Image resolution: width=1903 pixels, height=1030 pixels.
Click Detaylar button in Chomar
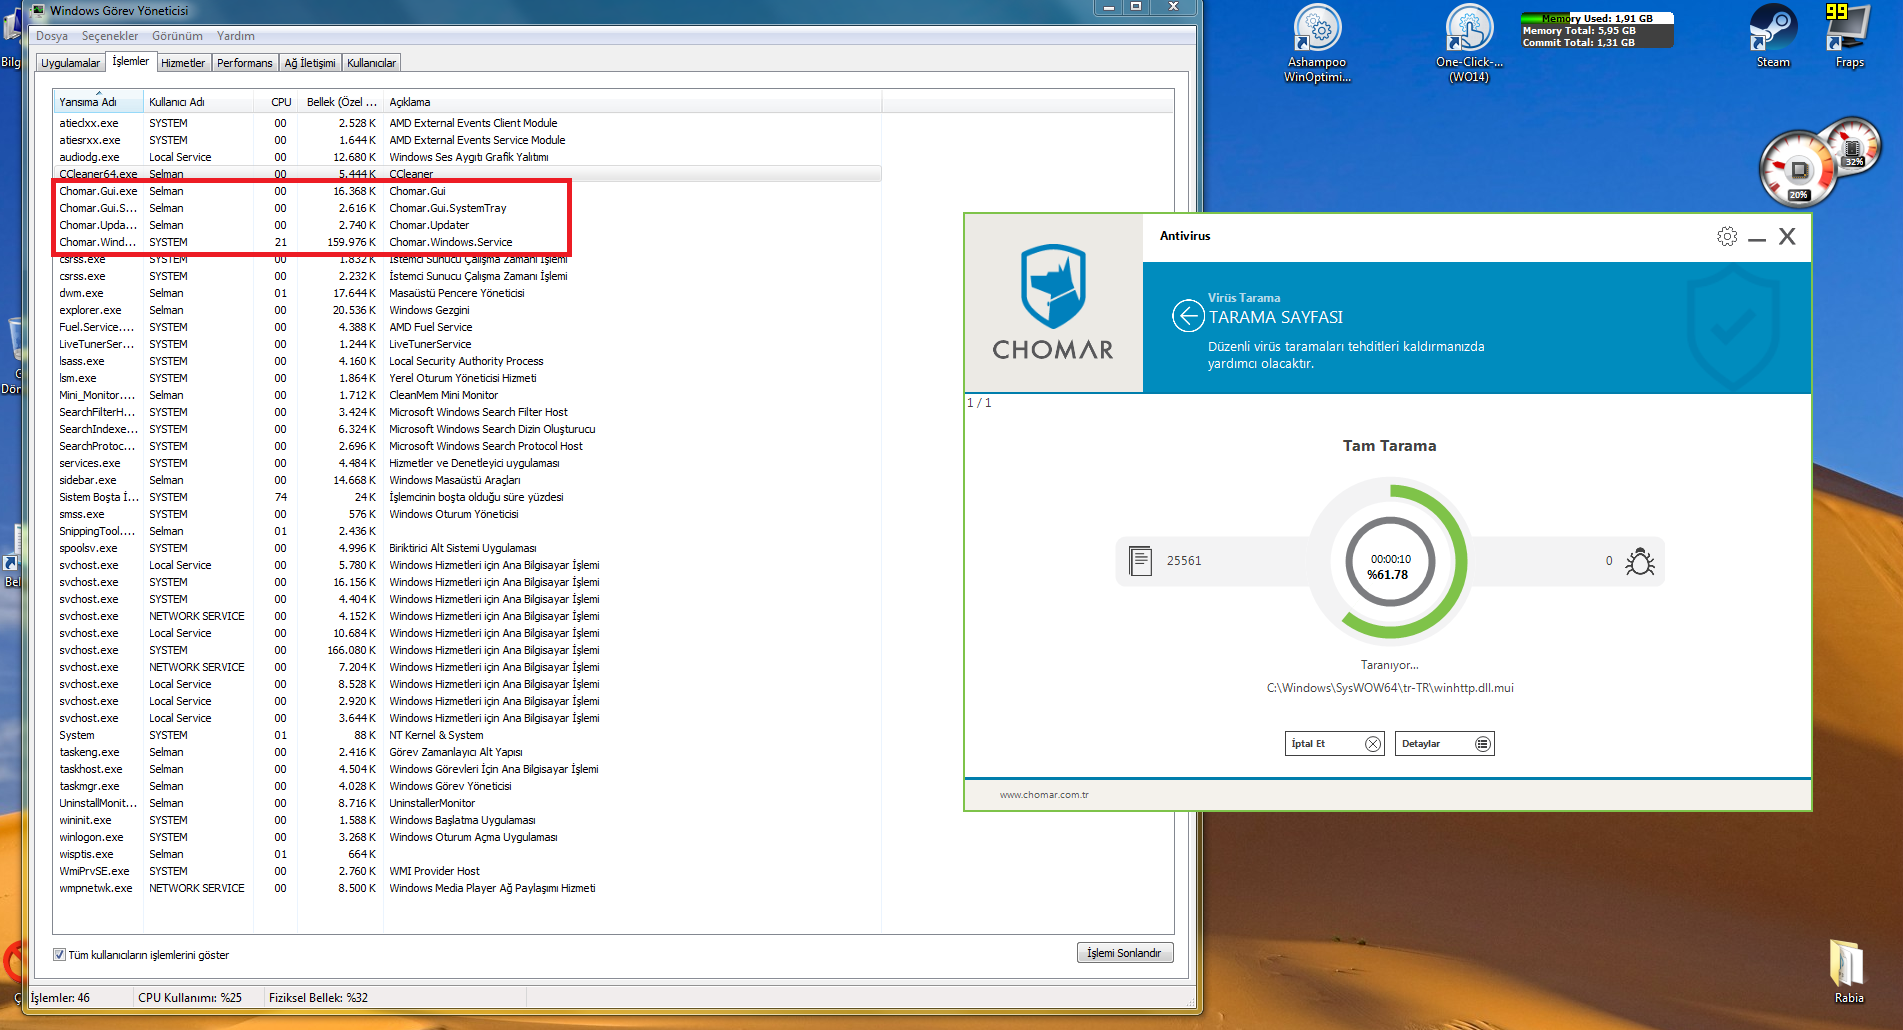click(x=1444, y=744)
